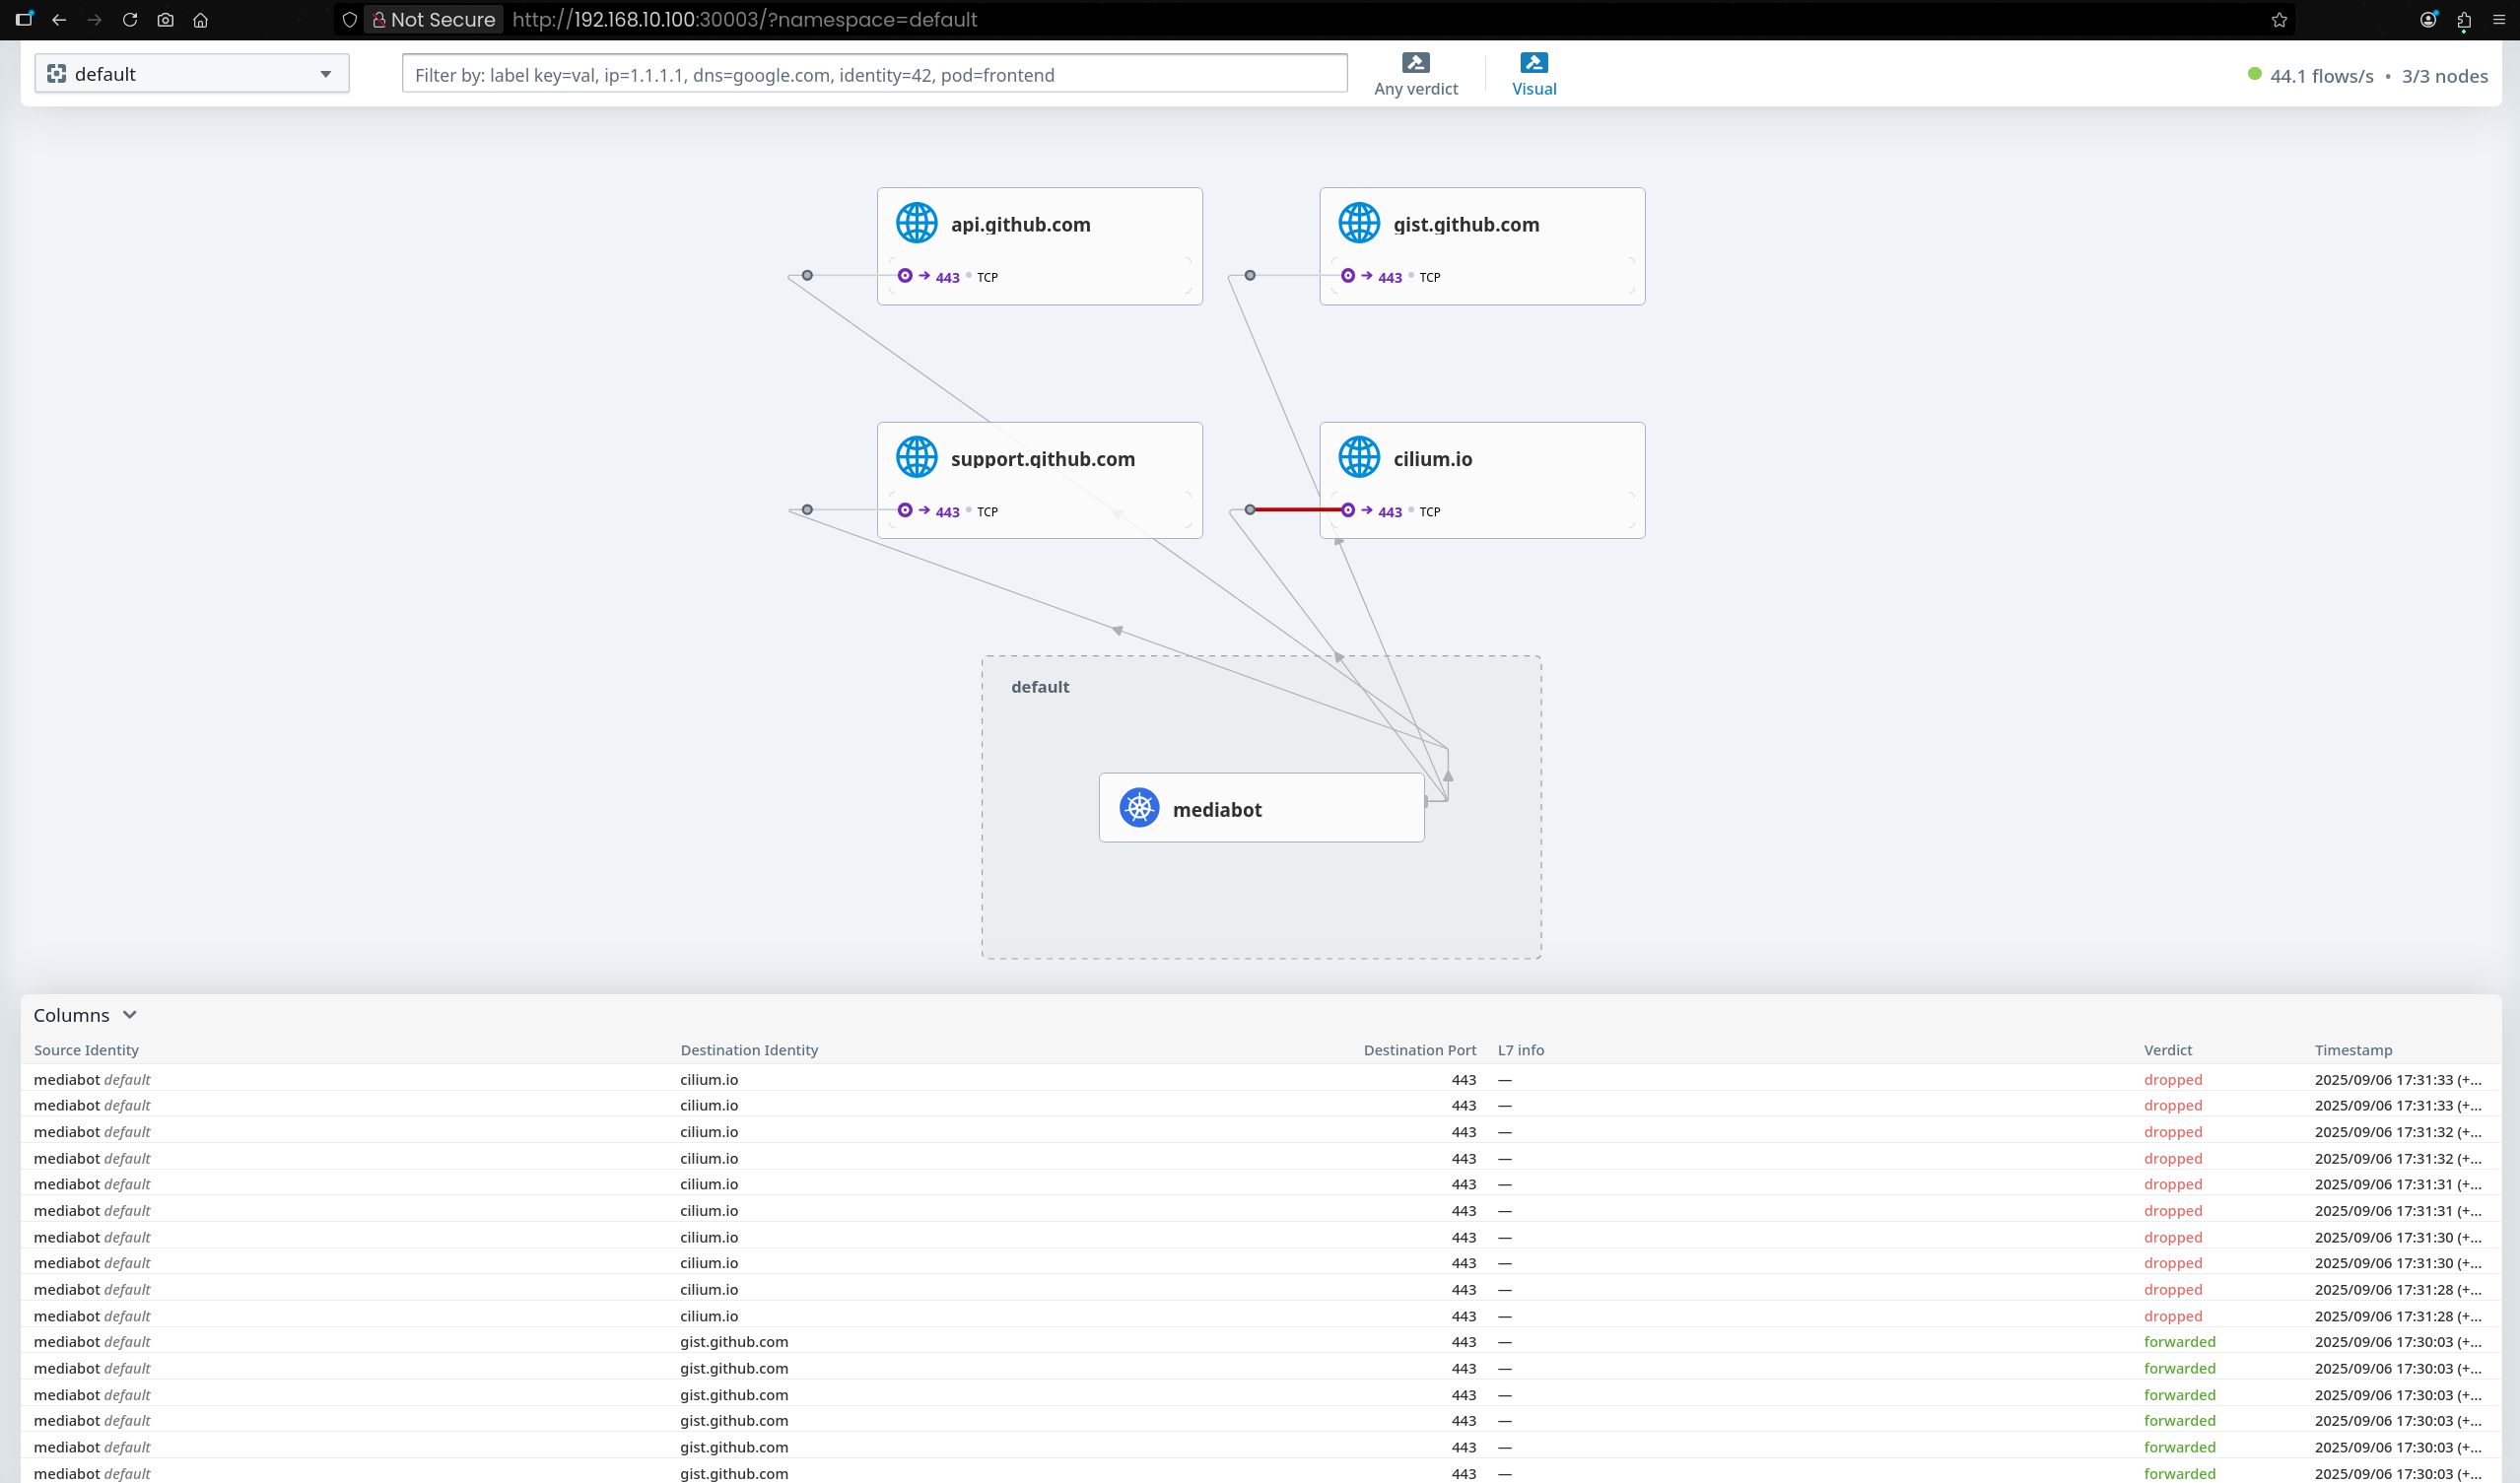Select the mediabot service card
Screen dimensions: 2520x1483
[1261, 808]
